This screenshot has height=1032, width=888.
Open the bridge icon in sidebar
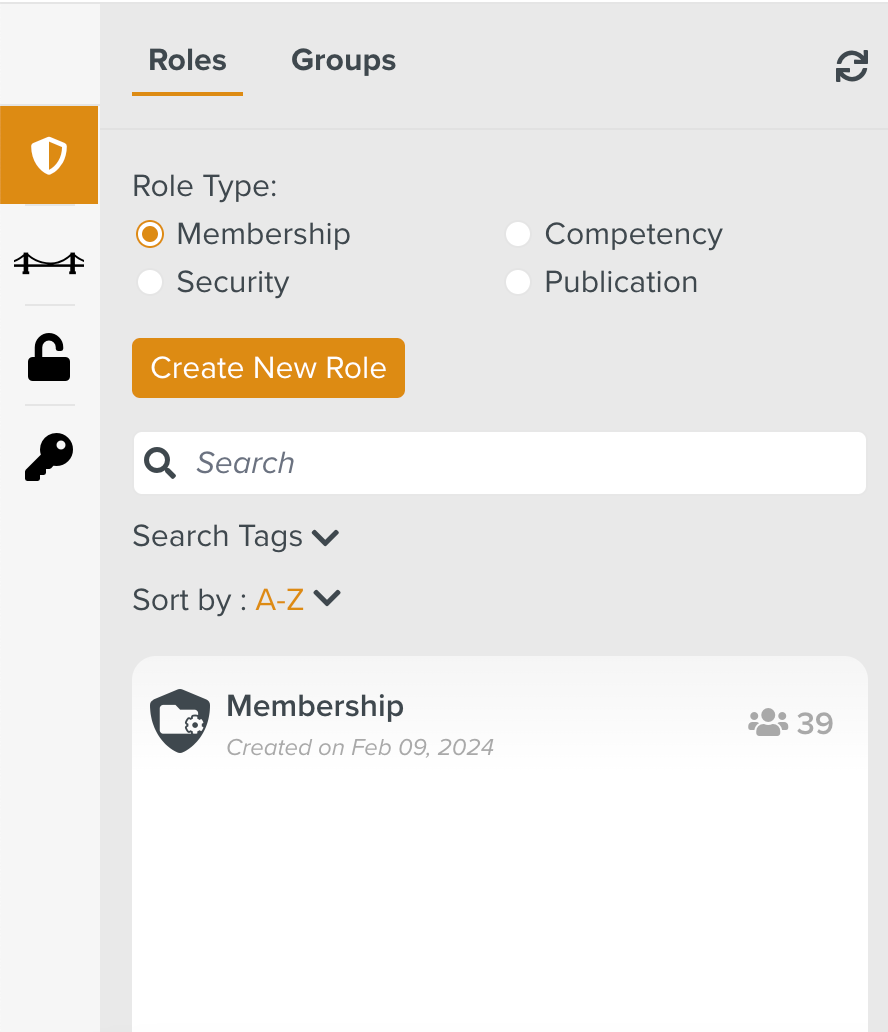coord(49,262)
